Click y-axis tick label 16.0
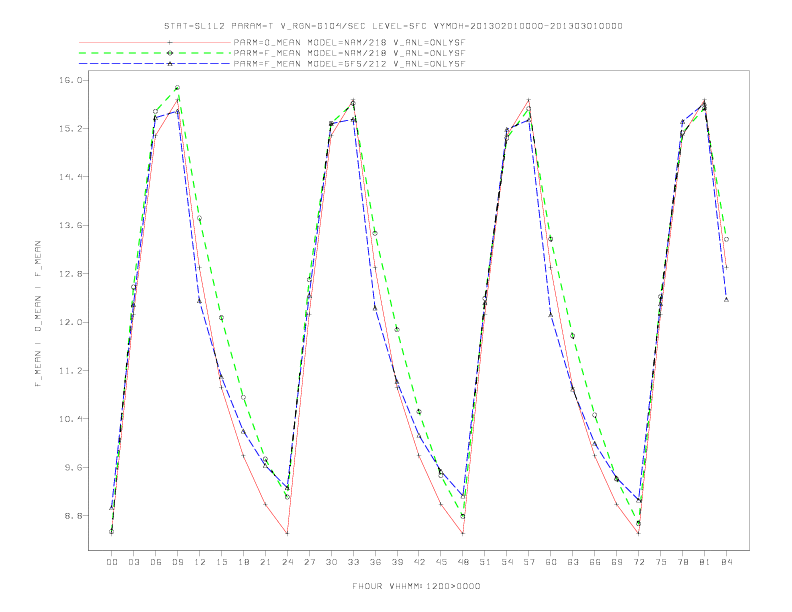The height and width of the screenshot is (612, 792). tap(70, 80)
